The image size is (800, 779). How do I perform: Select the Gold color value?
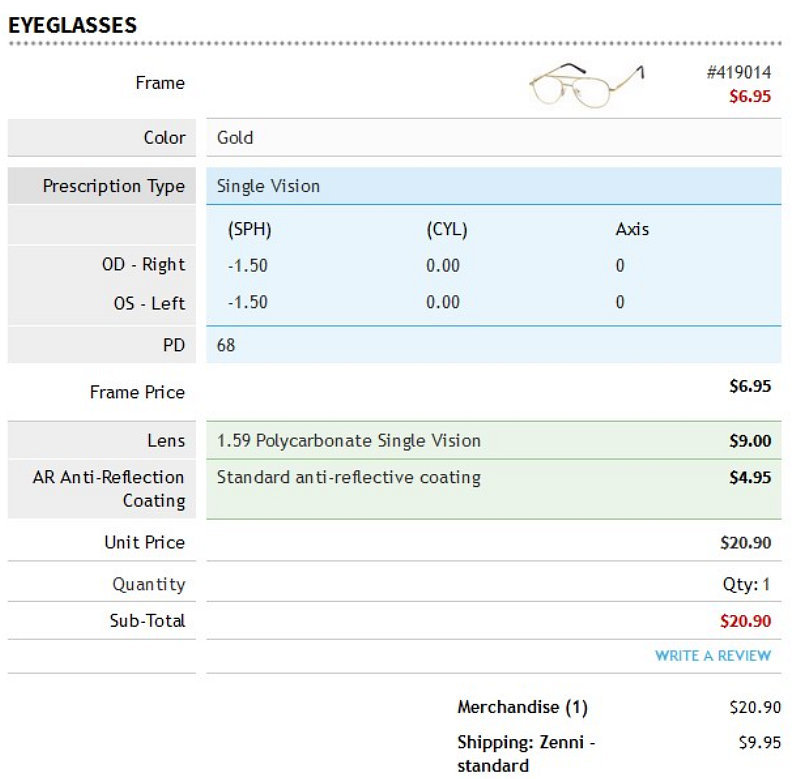tap(235, 138)
